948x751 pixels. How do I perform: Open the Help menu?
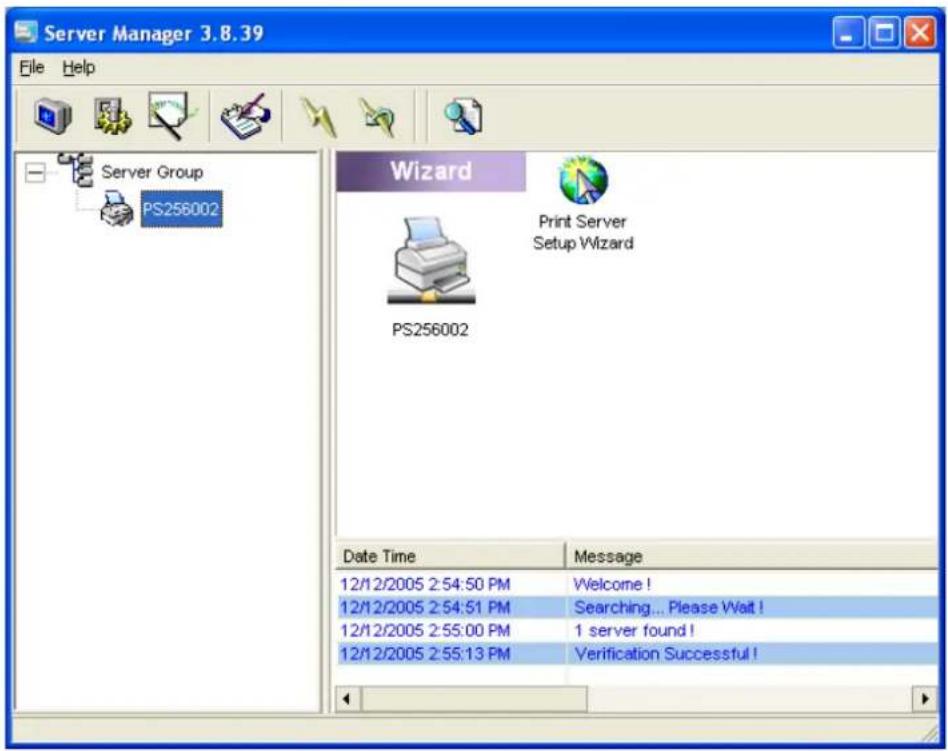click(79, 67)
